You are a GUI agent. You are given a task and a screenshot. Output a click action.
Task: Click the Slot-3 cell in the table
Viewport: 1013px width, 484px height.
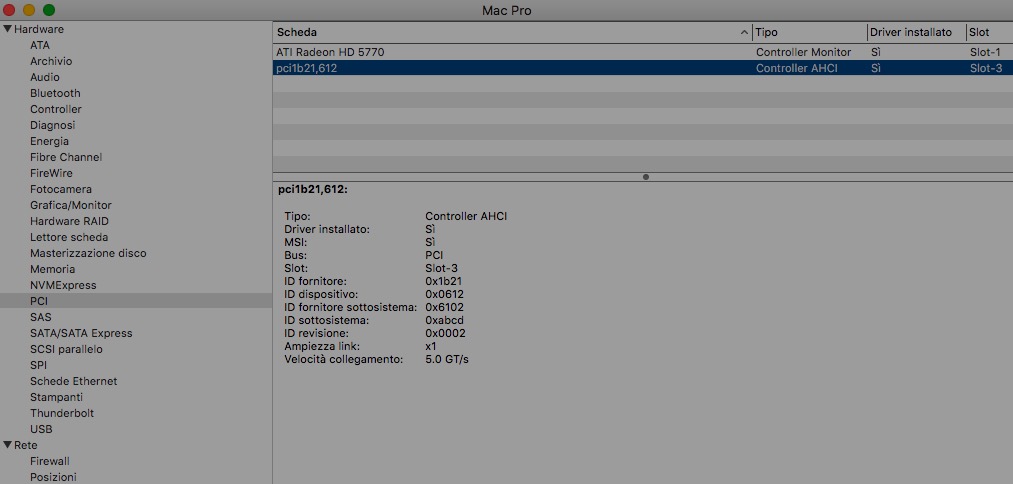(x=986, y=68)
